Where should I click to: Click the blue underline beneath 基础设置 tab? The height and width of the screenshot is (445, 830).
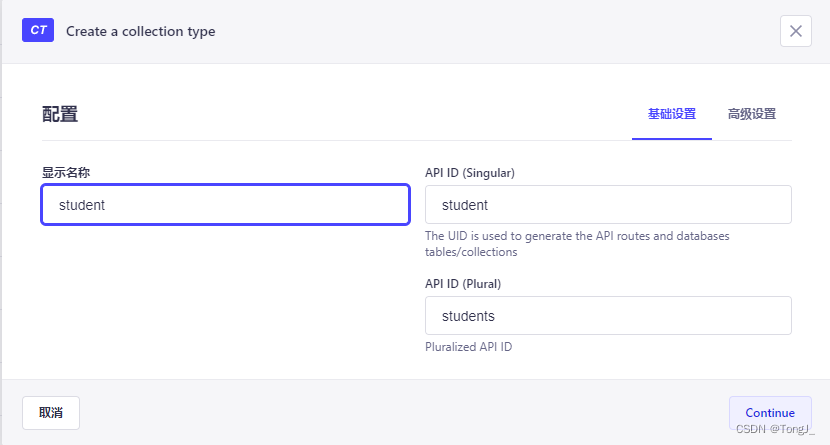coord(671,139)
